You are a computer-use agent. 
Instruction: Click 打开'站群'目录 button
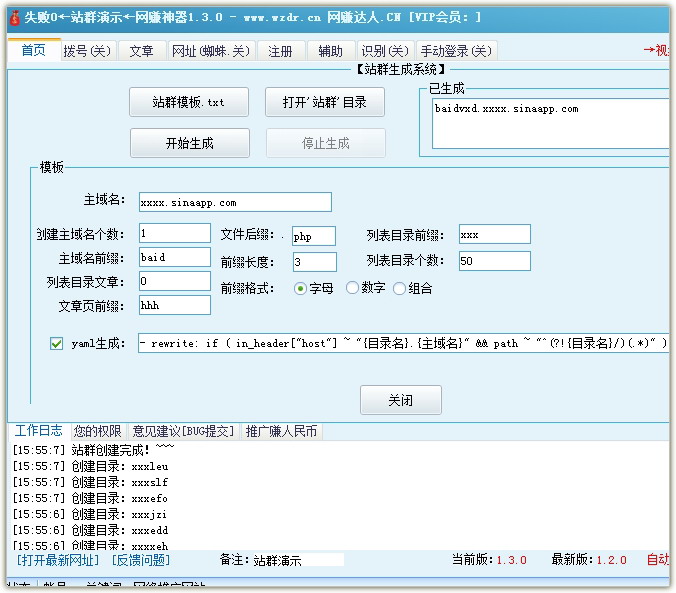coord(325,102)
